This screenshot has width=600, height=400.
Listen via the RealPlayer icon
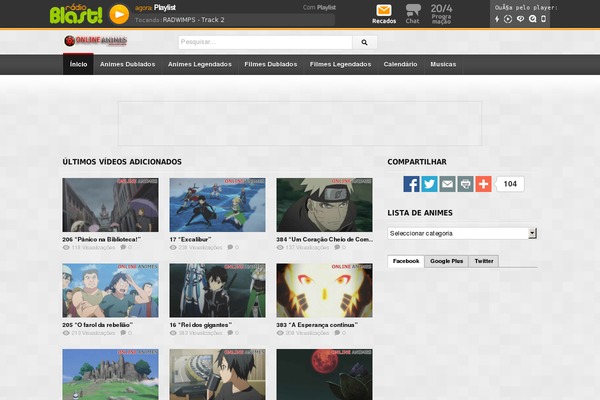pos(520,19)
